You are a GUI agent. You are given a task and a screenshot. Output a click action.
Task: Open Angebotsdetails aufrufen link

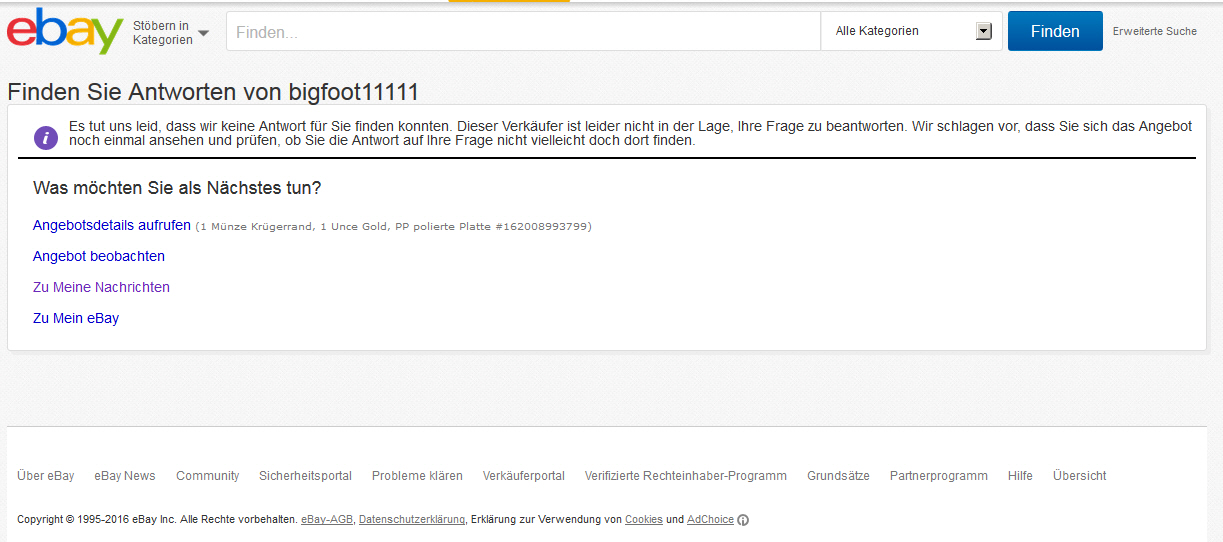[112, 225]
